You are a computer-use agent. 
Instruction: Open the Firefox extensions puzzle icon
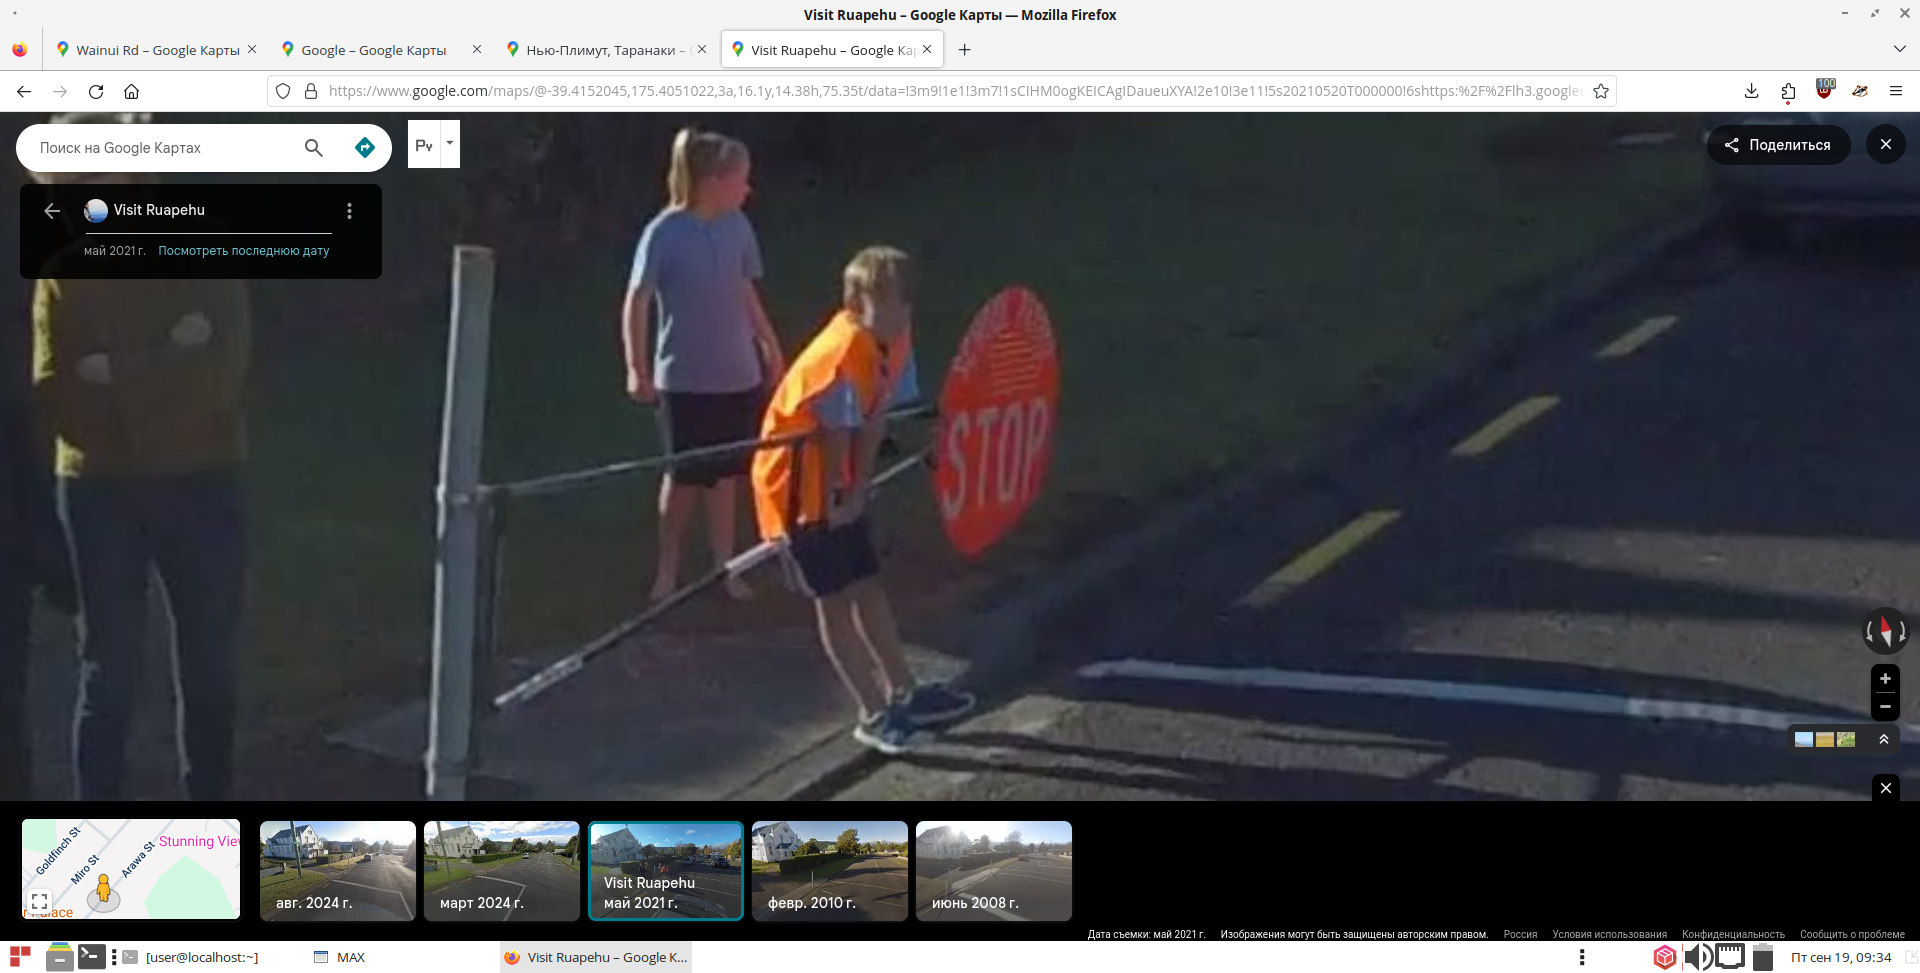tap(1788, 91)
